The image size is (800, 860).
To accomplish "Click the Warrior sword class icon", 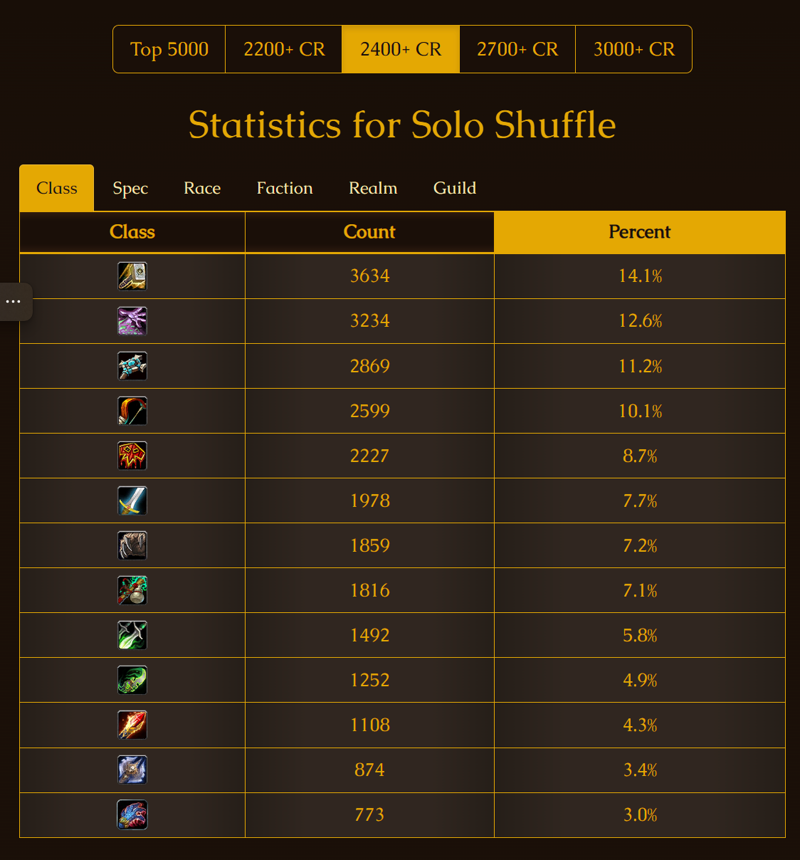I will [x=132, y=501].
